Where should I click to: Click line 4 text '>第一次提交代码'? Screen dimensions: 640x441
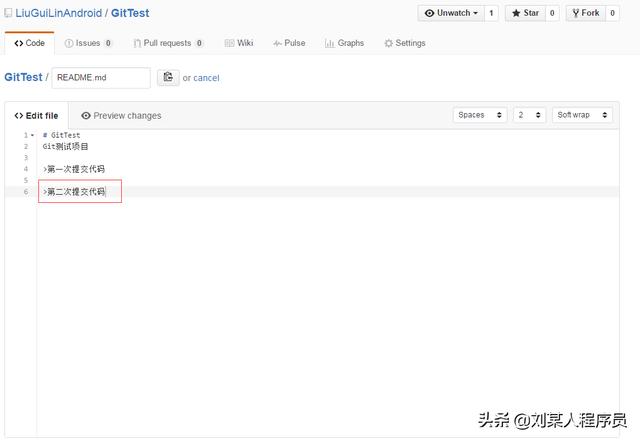coord(74,169)
